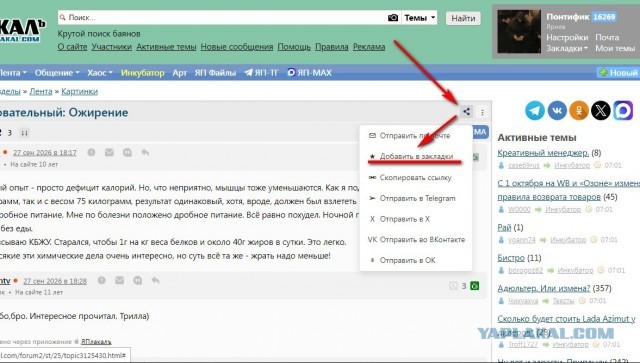Open the Активные темы header link
This screenshot has width=640, height=363.
(166, 47)
